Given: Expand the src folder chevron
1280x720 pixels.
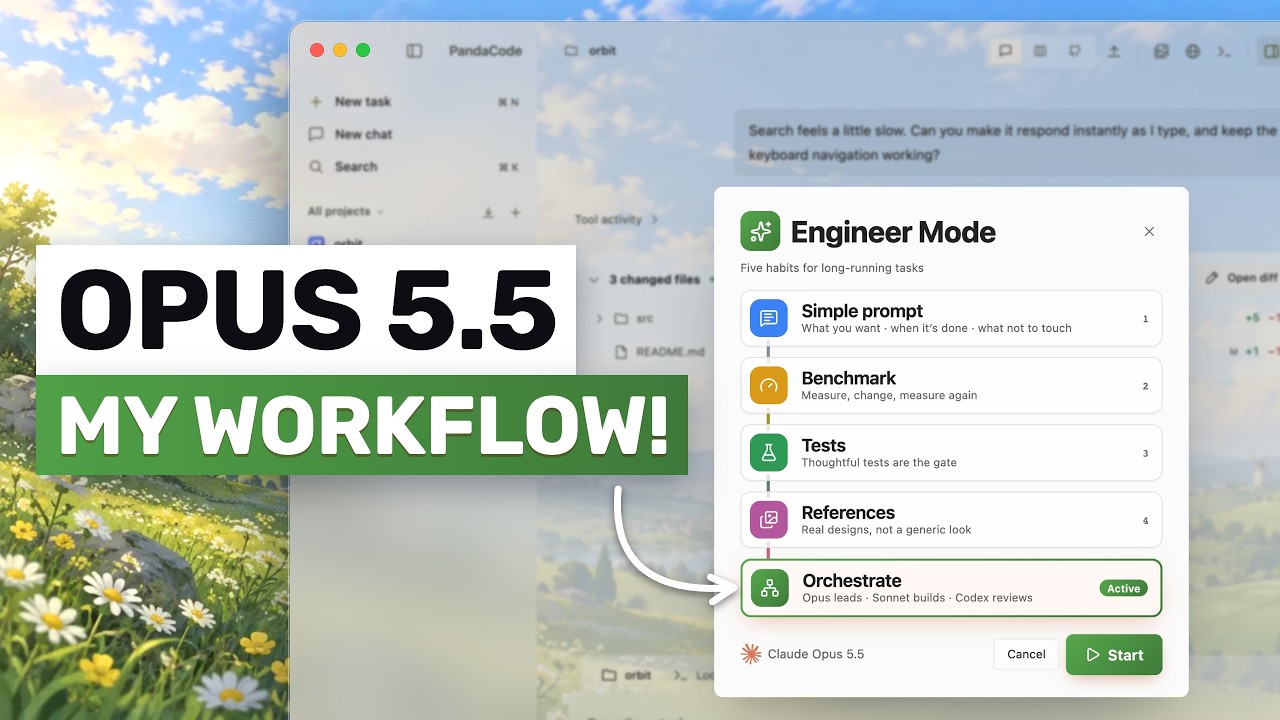Looking at the screenshot, I should point(599,319).
